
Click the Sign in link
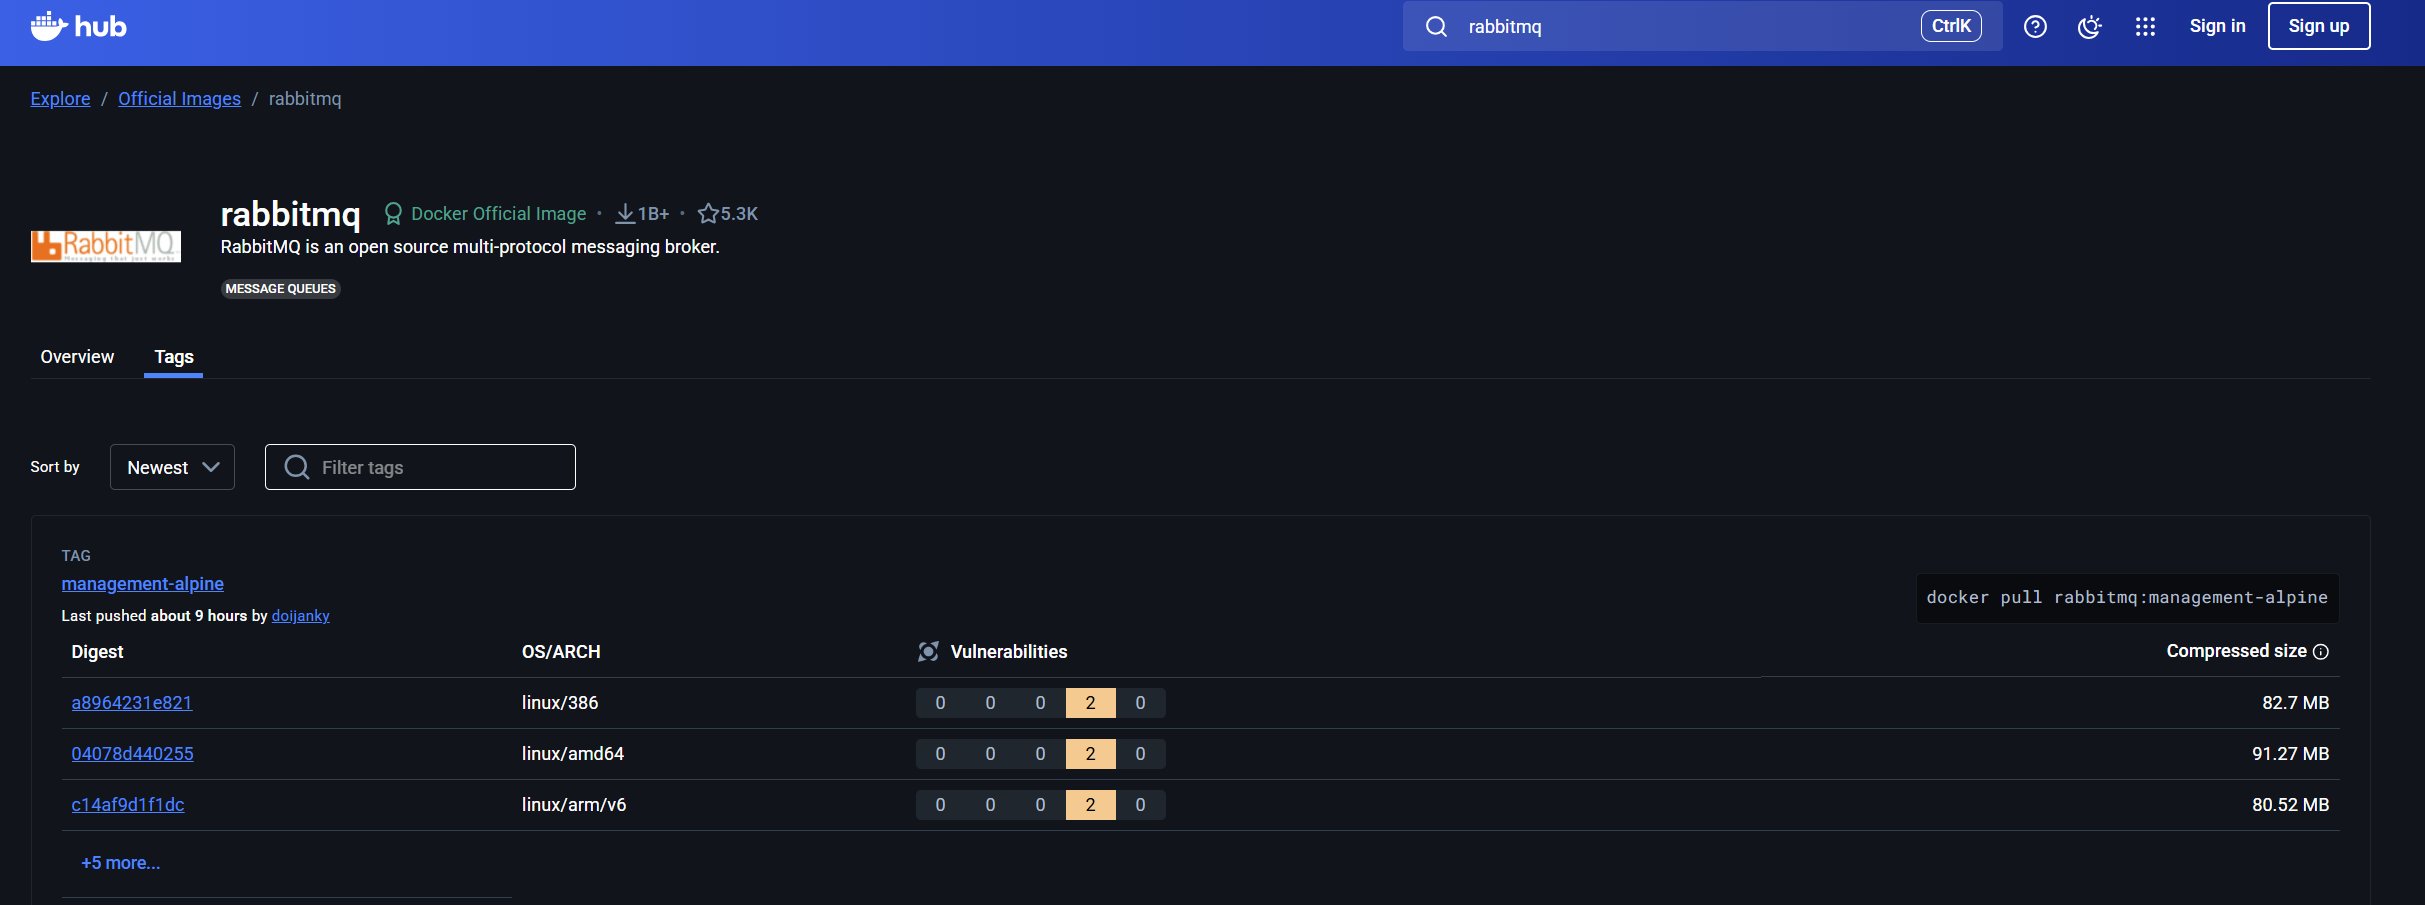pos(2217,26)
